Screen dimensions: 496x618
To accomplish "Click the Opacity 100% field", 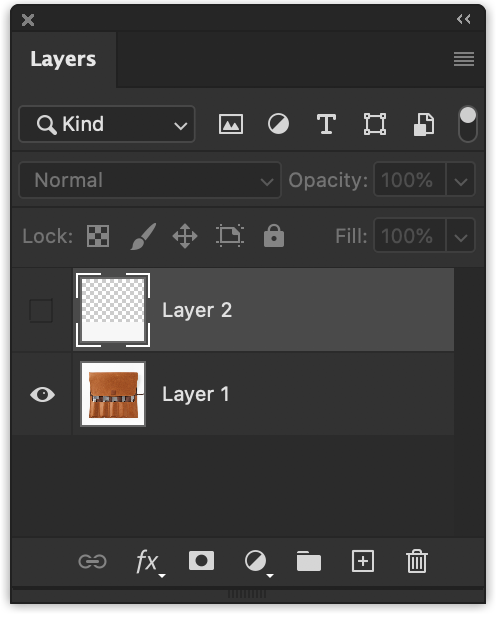I will point(410,180).
